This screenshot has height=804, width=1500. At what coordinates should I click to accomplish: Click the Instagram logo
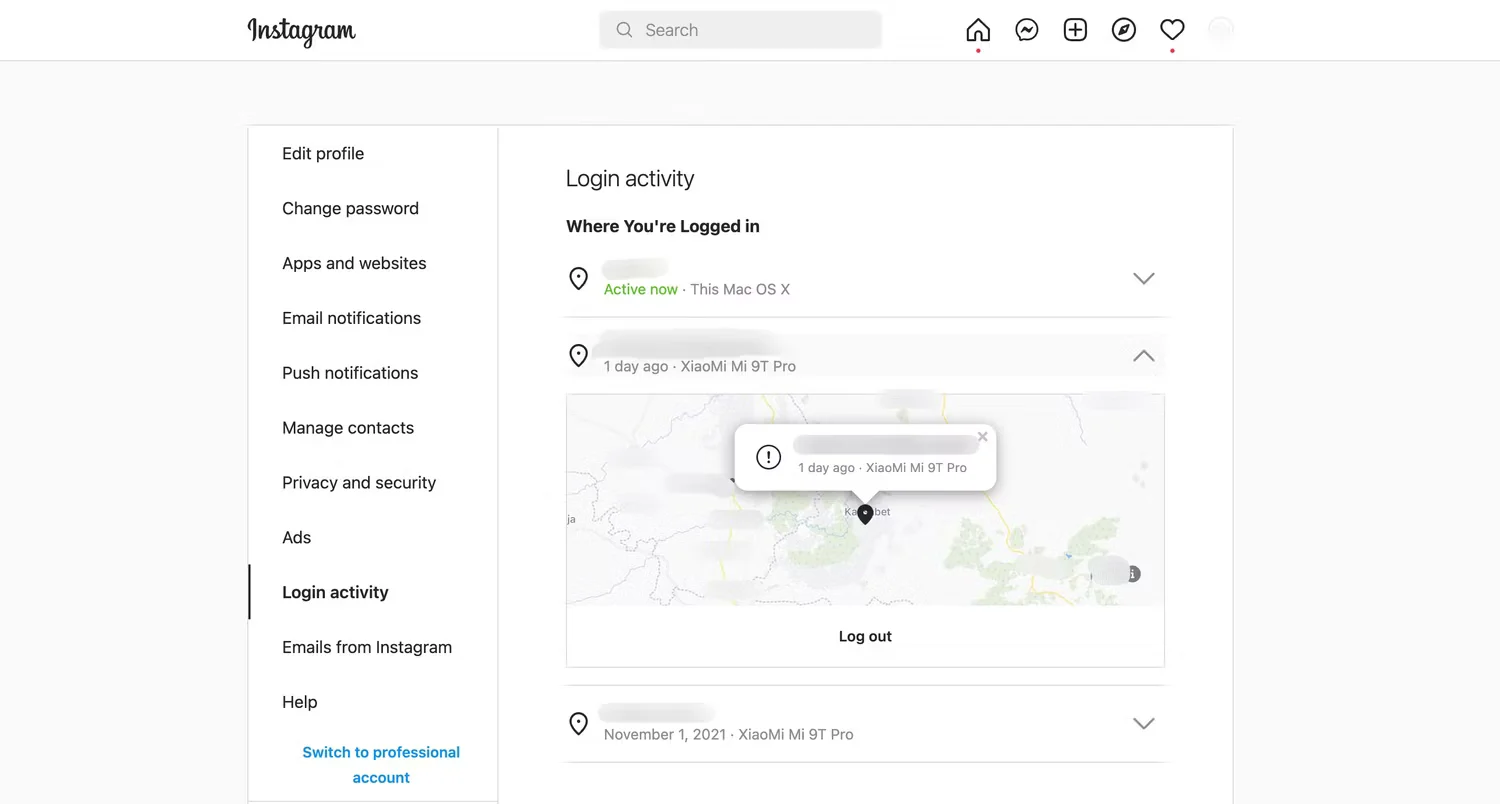tap(301, 31)
